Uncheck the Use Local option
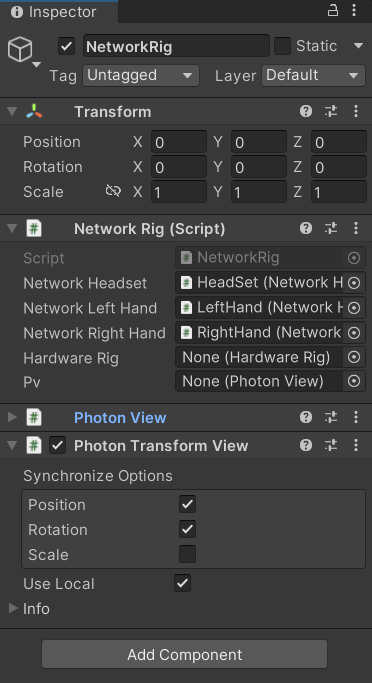The width and height of the screenshot is (372, 683). click(x=183, y=583)
